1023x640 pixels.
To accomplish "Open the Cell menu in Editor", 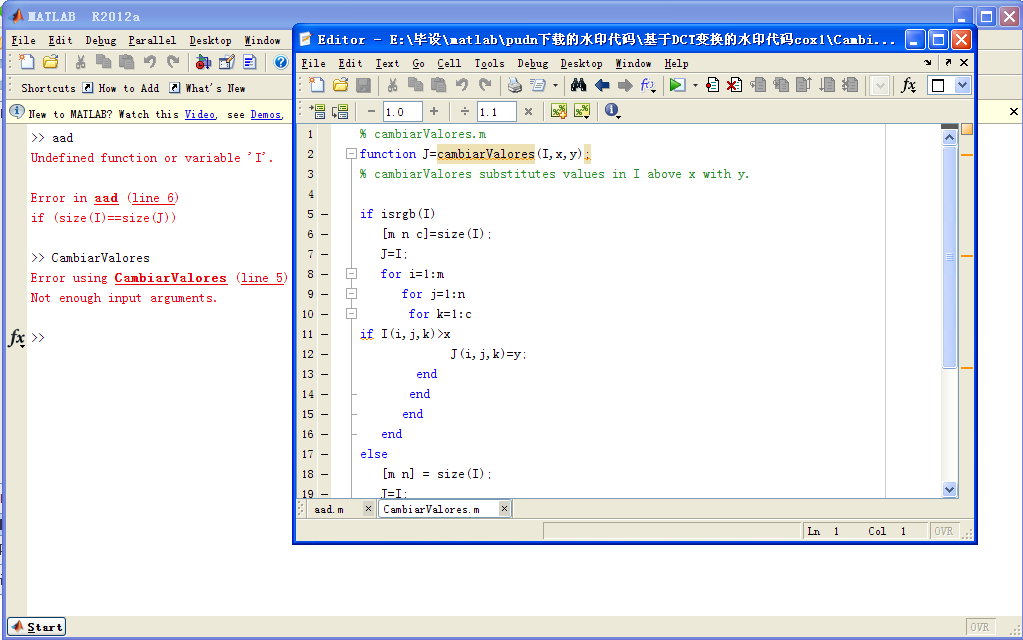I will 449,63.
